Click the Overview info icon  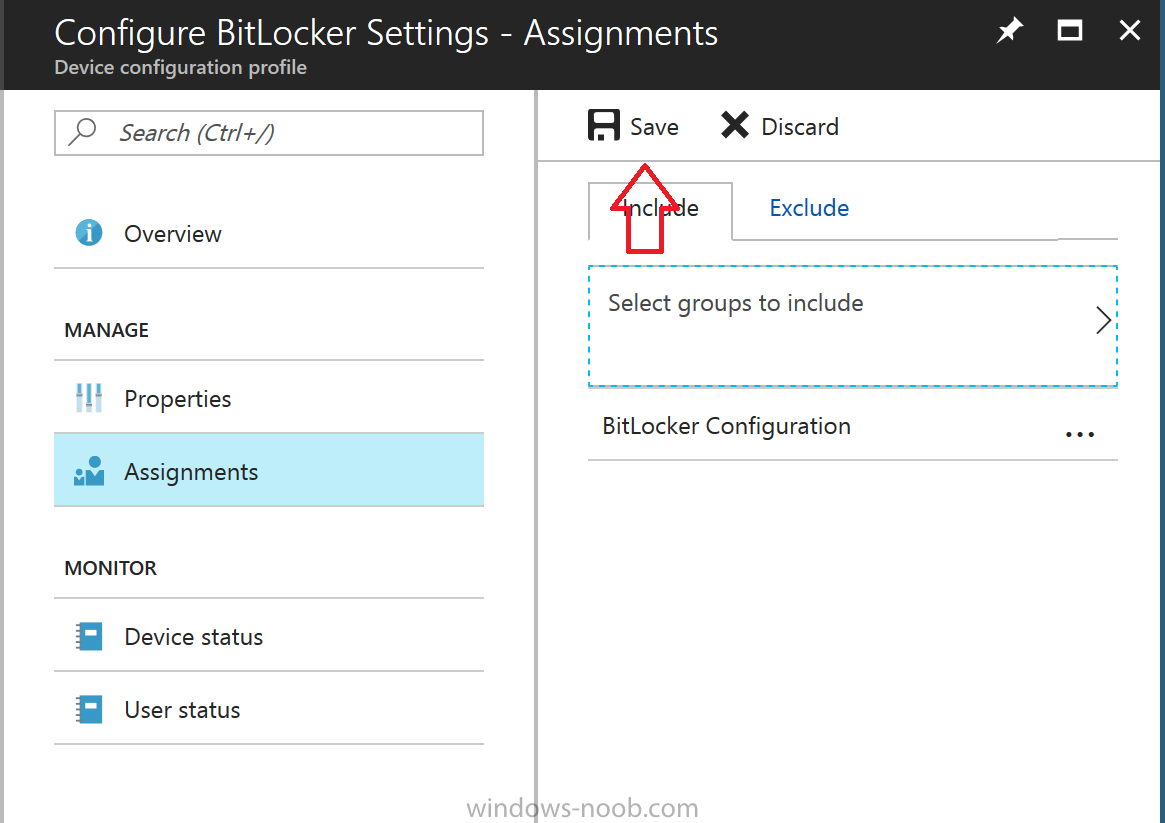pyautogui.click(x=89, y=233)
